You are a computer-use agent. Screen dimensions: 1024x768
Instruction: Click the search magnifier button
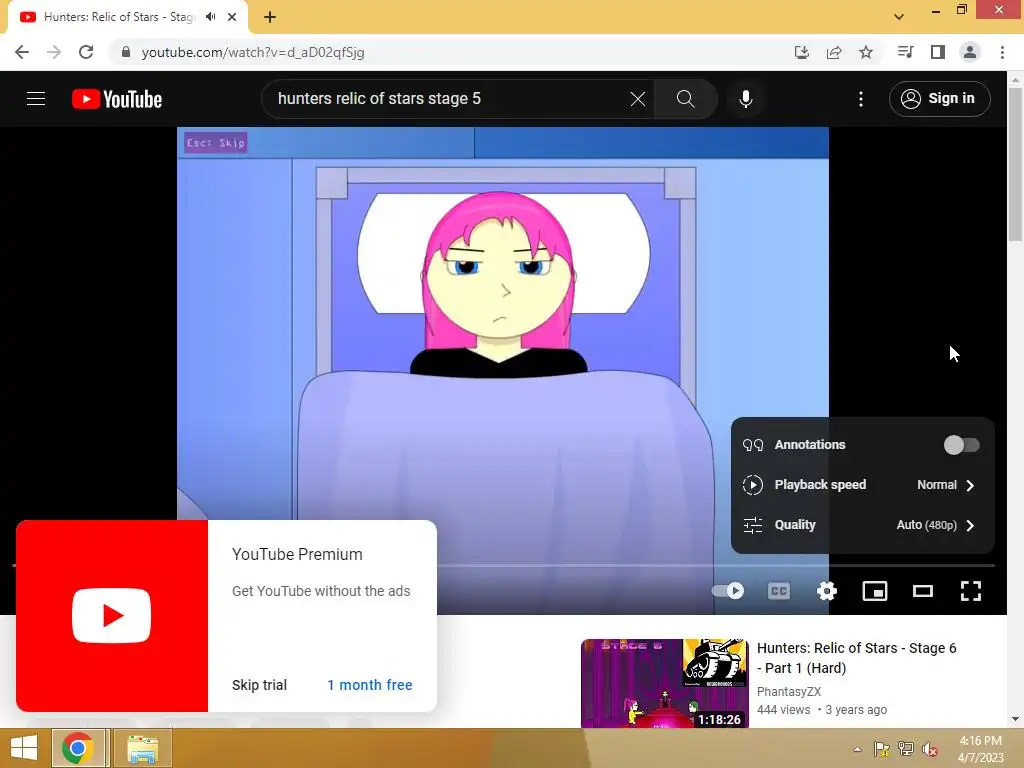point(685,99)
